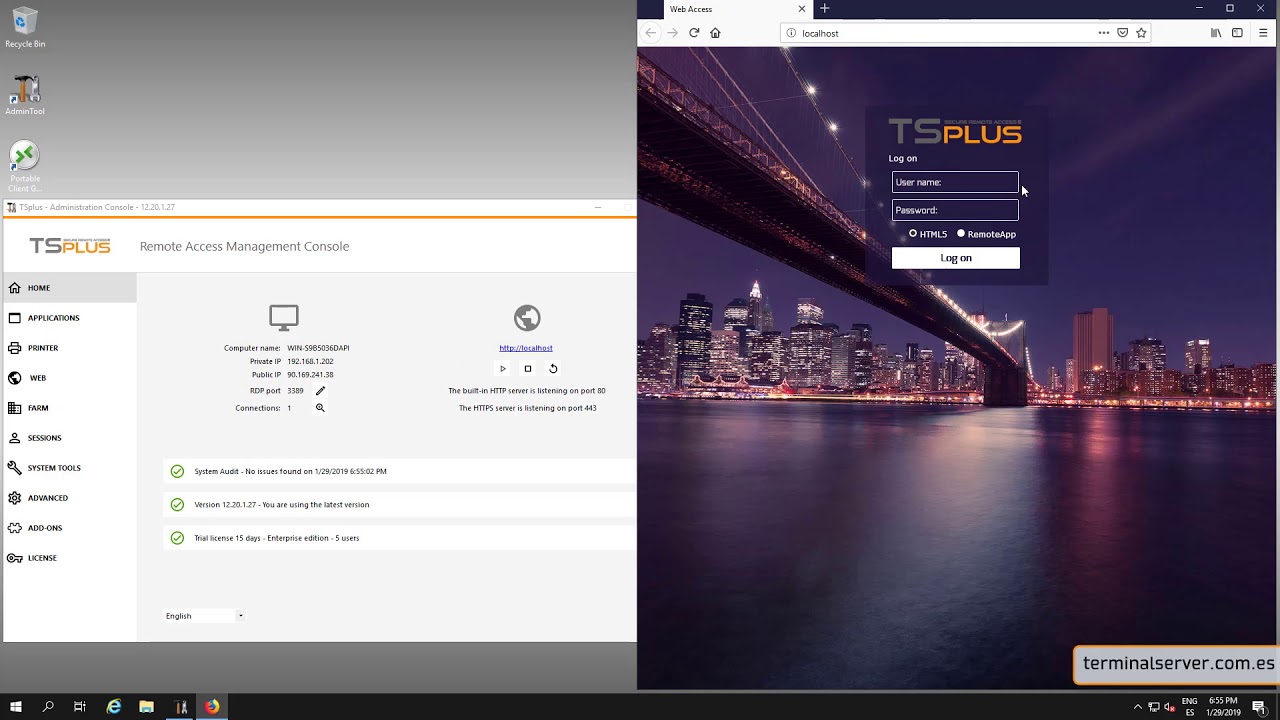
Task: Open License section in sidebar
Action: 70,558
